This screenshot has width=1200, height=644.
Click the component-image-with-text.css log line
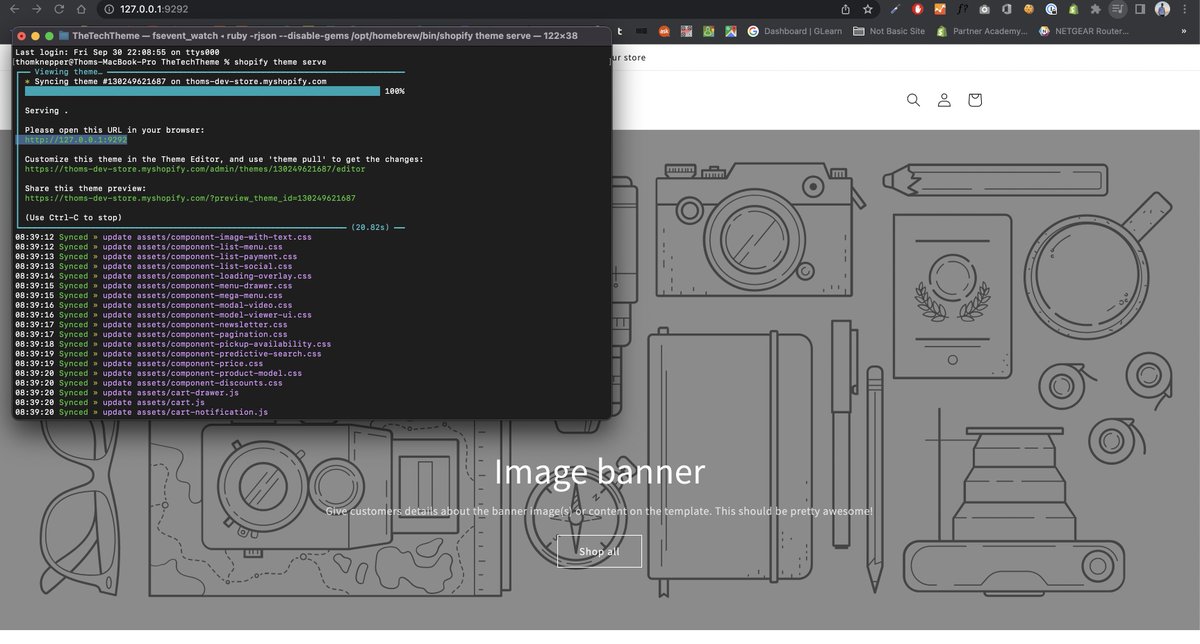pos(163,237)
